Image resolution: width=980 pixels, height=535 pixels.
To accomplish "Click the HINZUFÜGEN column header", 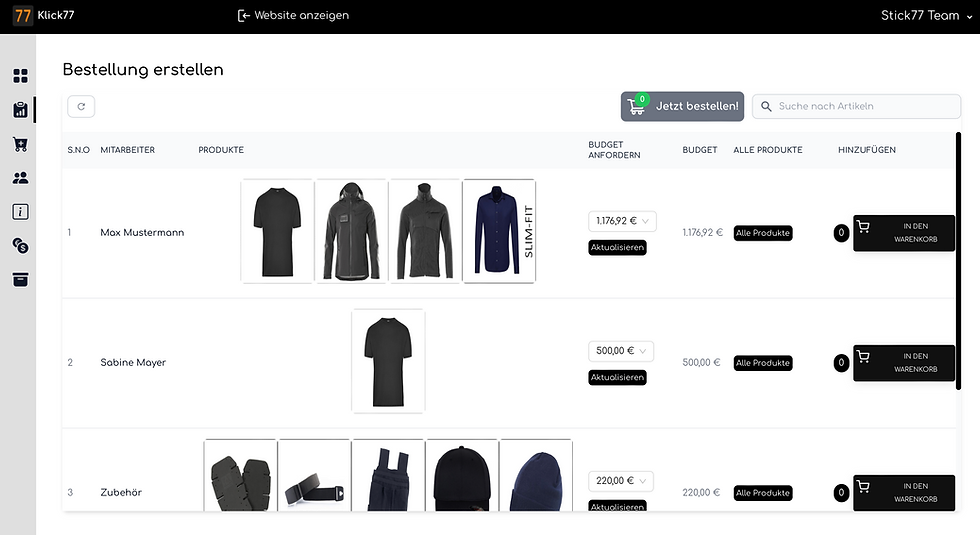I will click(867, 150).
